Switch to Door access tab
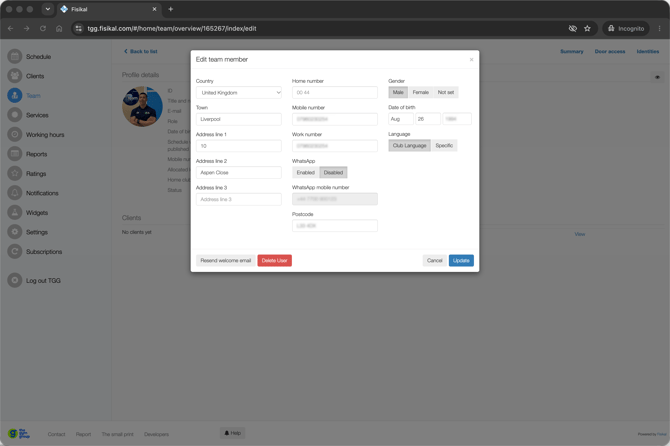The width and height of the screenshot is (670, 446). tap(610, 51)
